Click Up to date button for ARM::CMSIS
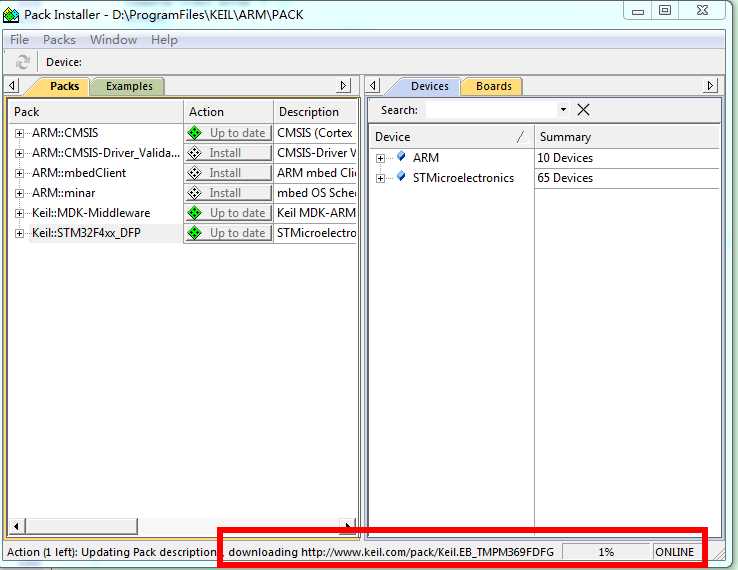 point(229,133)
